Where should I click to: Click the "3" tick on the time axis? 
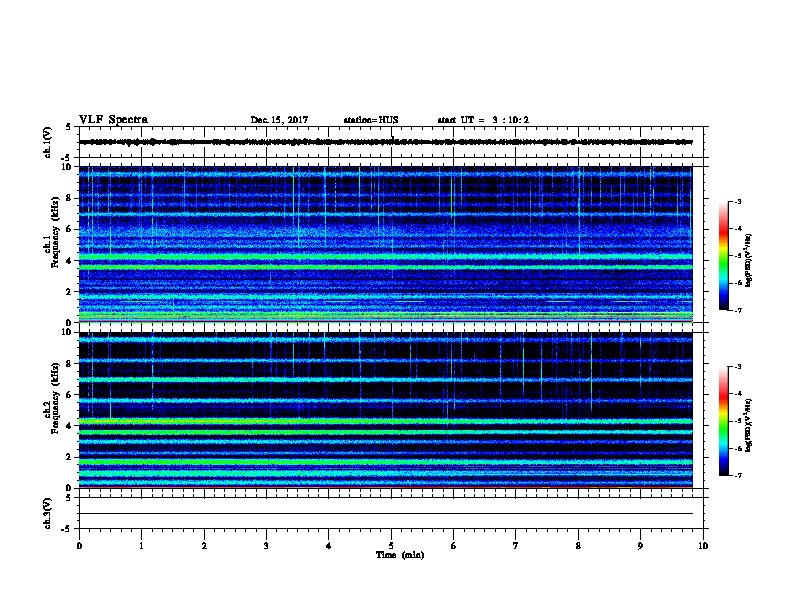coord(266,546)
